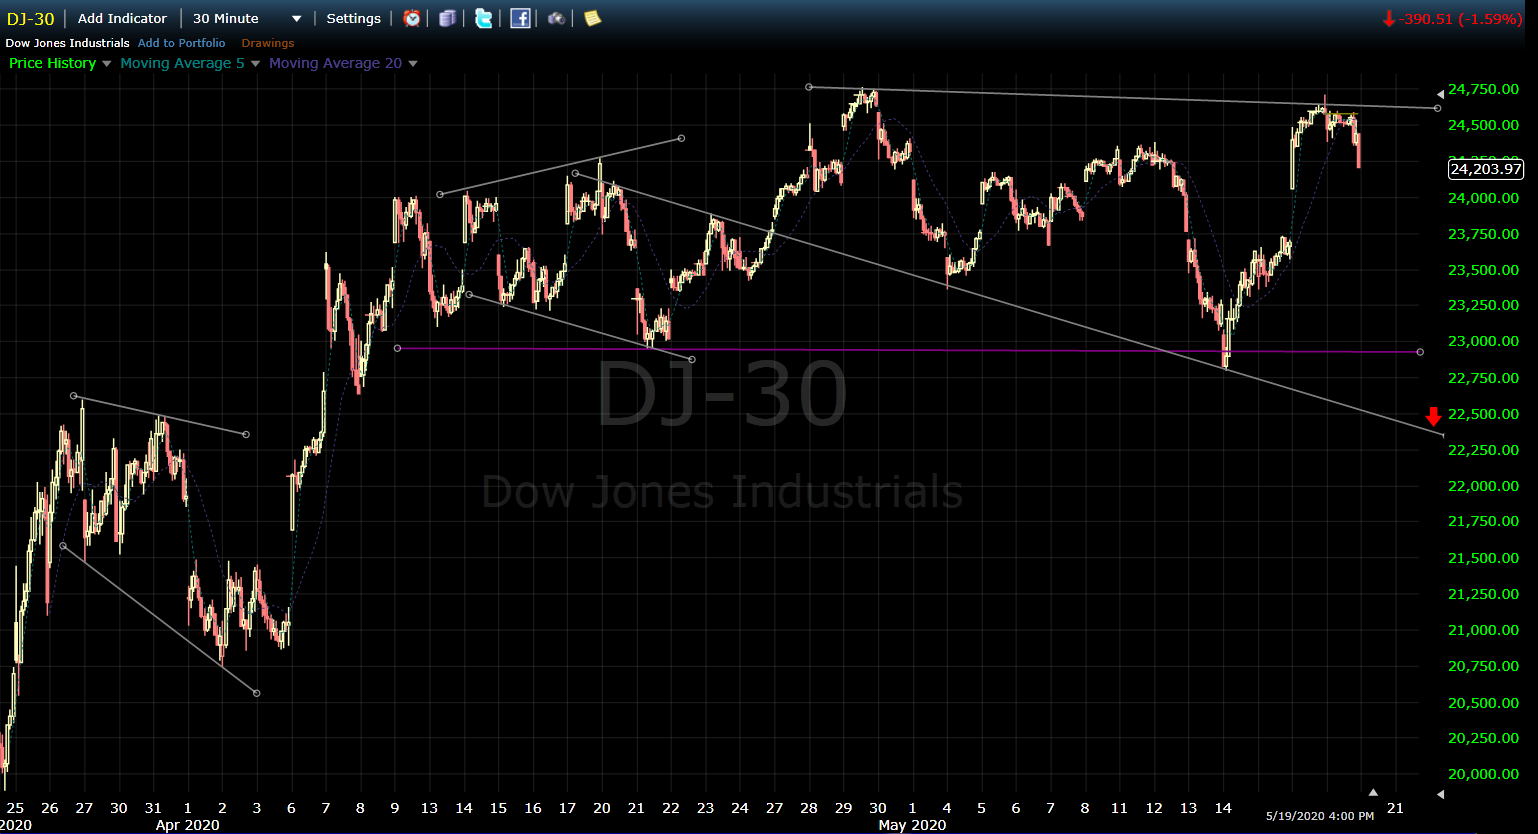Select the Moving Average 20 indicator label

click(x=335, y=63)
